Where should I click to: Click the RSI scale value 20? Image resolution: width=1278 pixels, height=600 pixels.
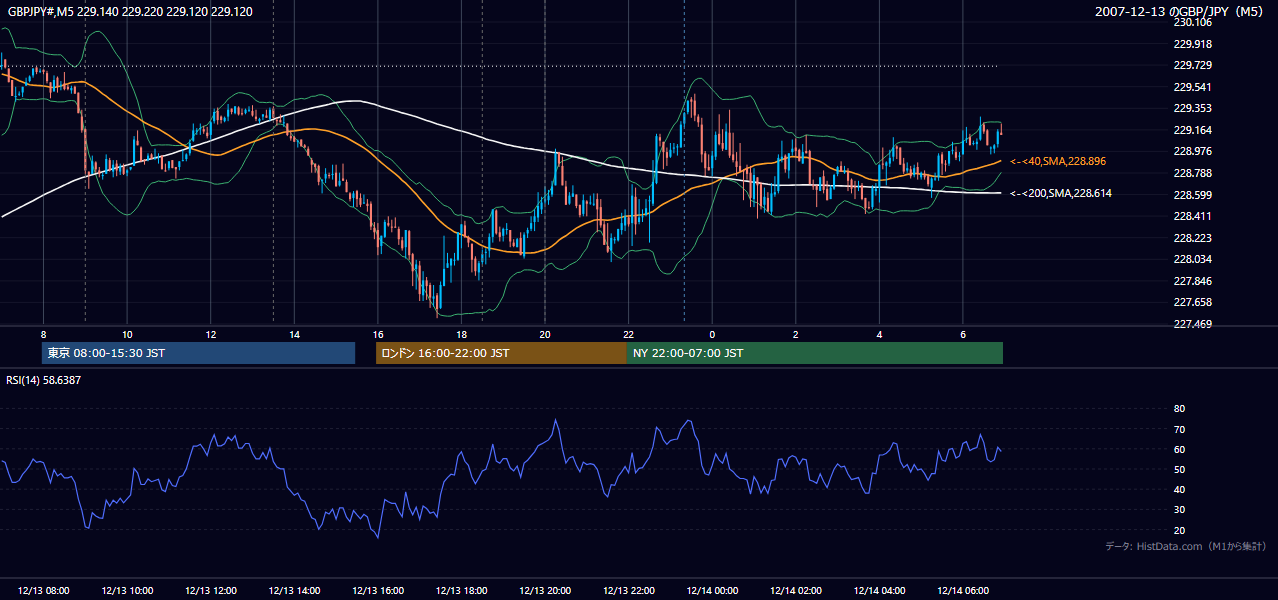[x=1179, y=530]
